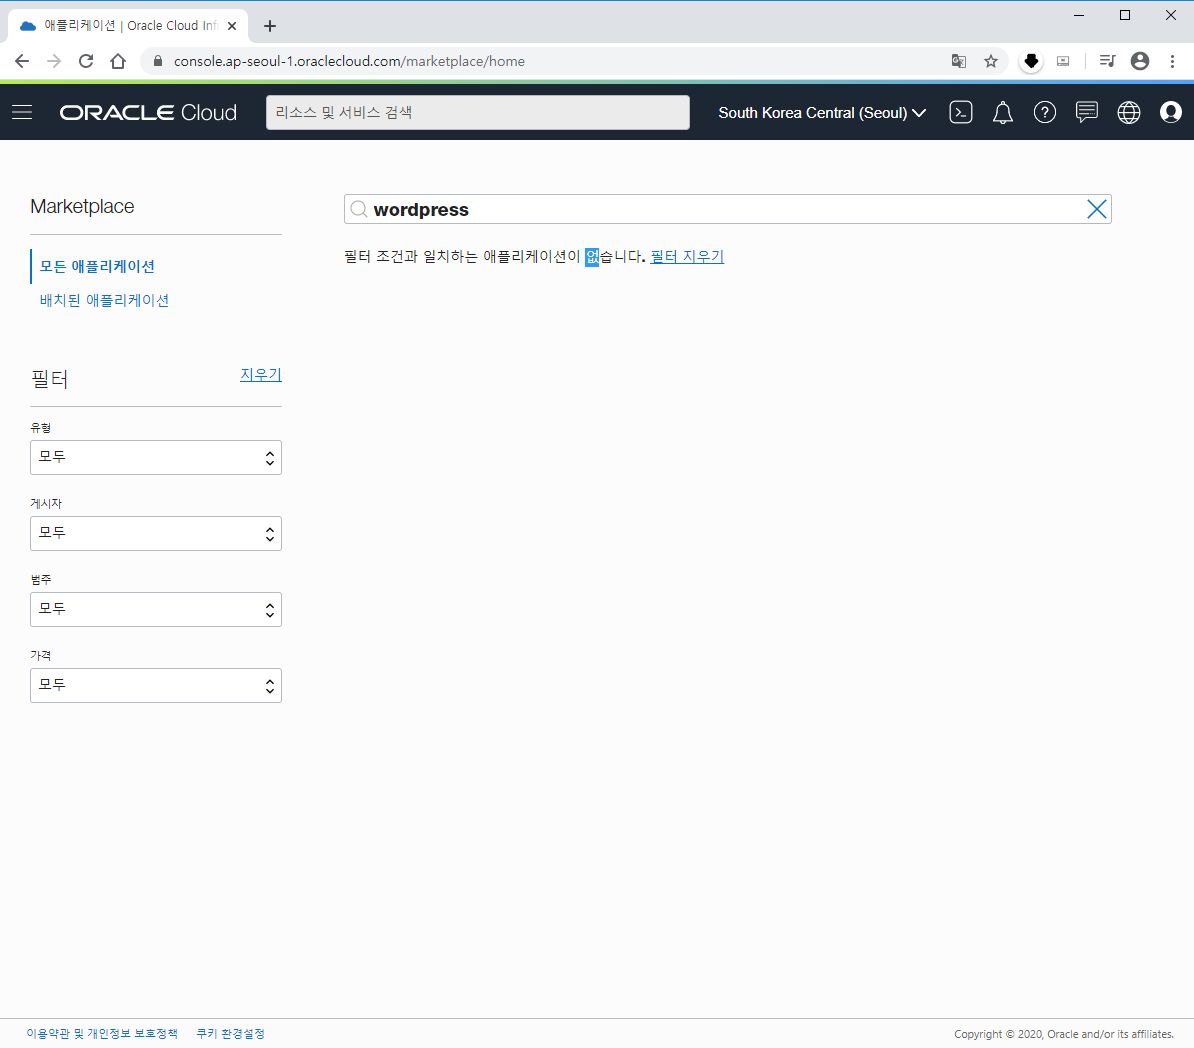Expand the 범주 filter dropdown
1194x1048 pixels.
156,610
